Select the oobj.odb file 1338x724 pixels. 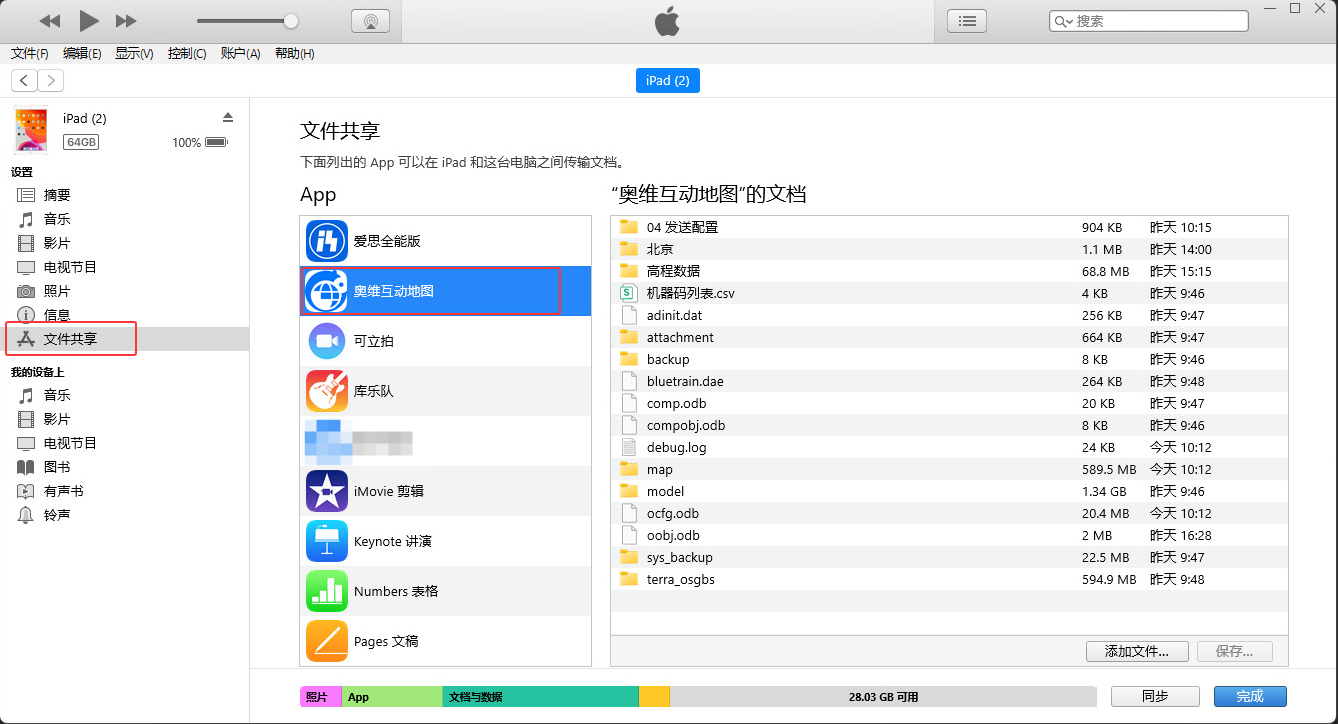click(949, 535)
